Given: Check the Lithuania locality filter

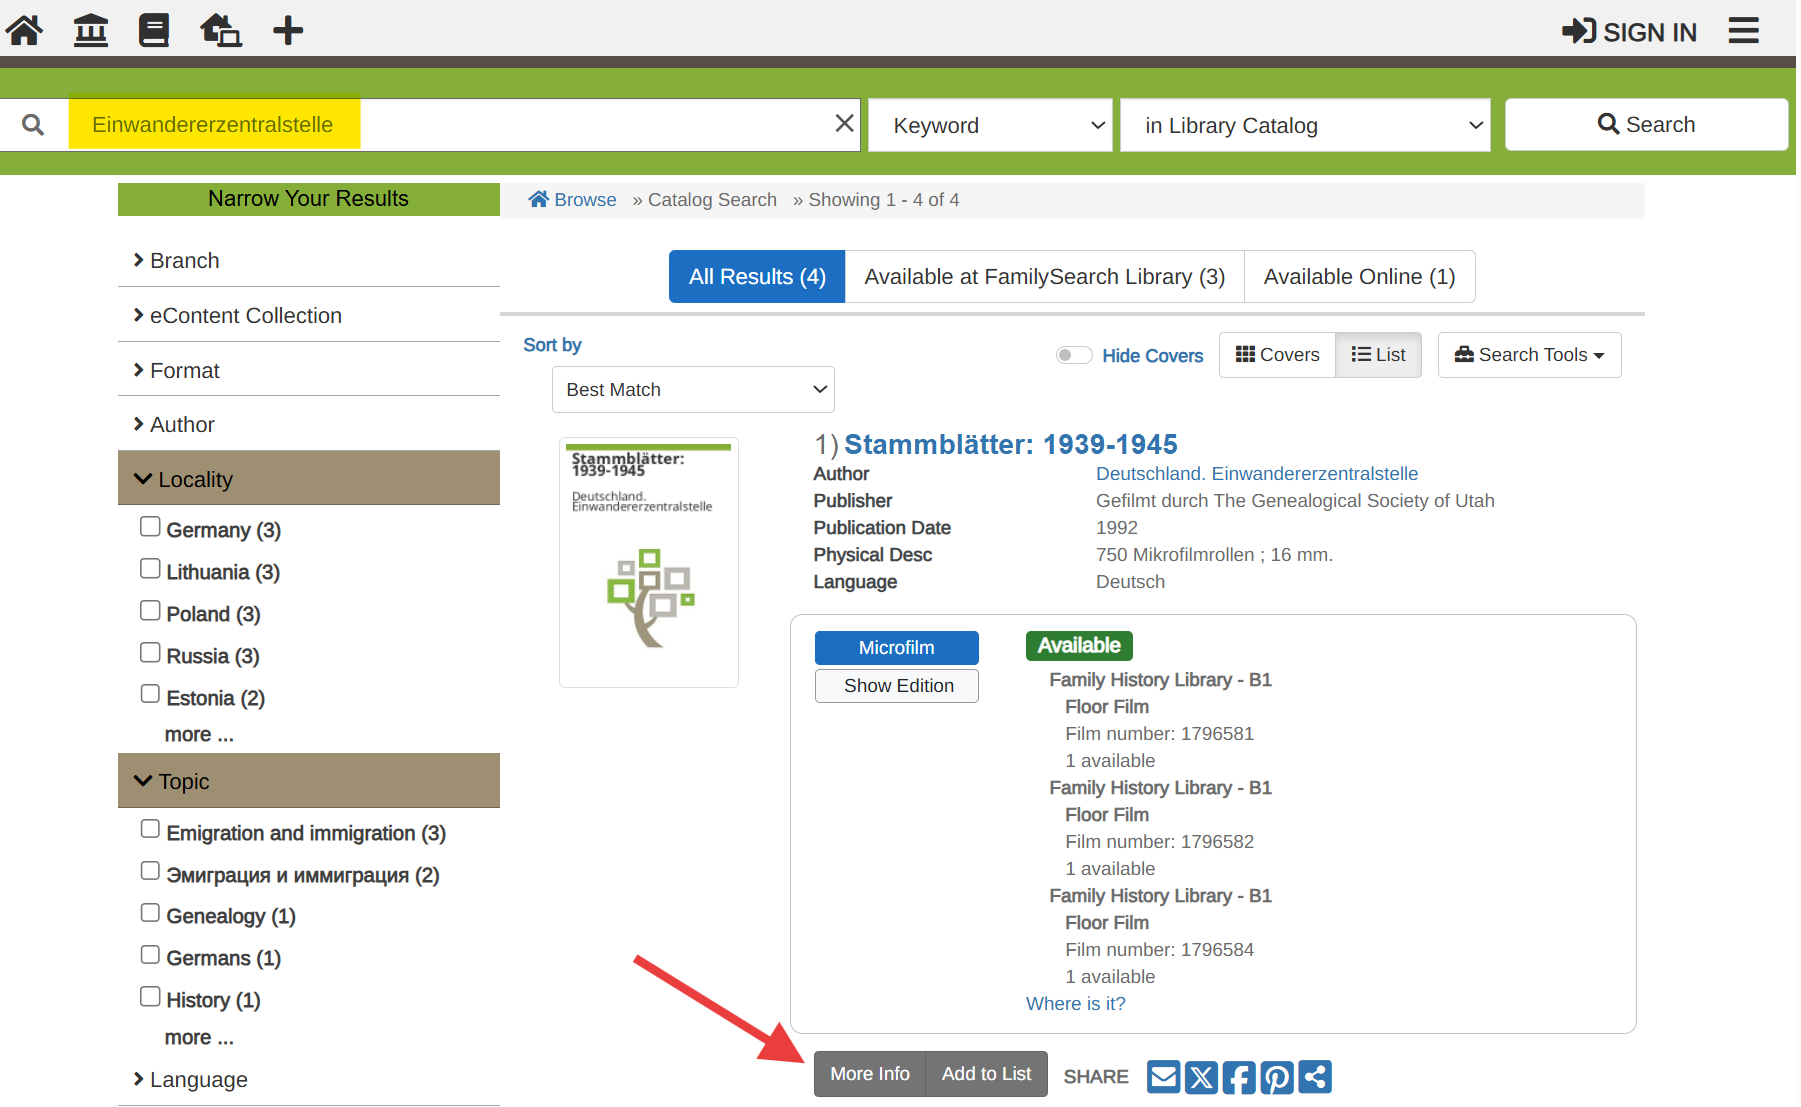Looking at the screenshot, I should pos(150,568).
